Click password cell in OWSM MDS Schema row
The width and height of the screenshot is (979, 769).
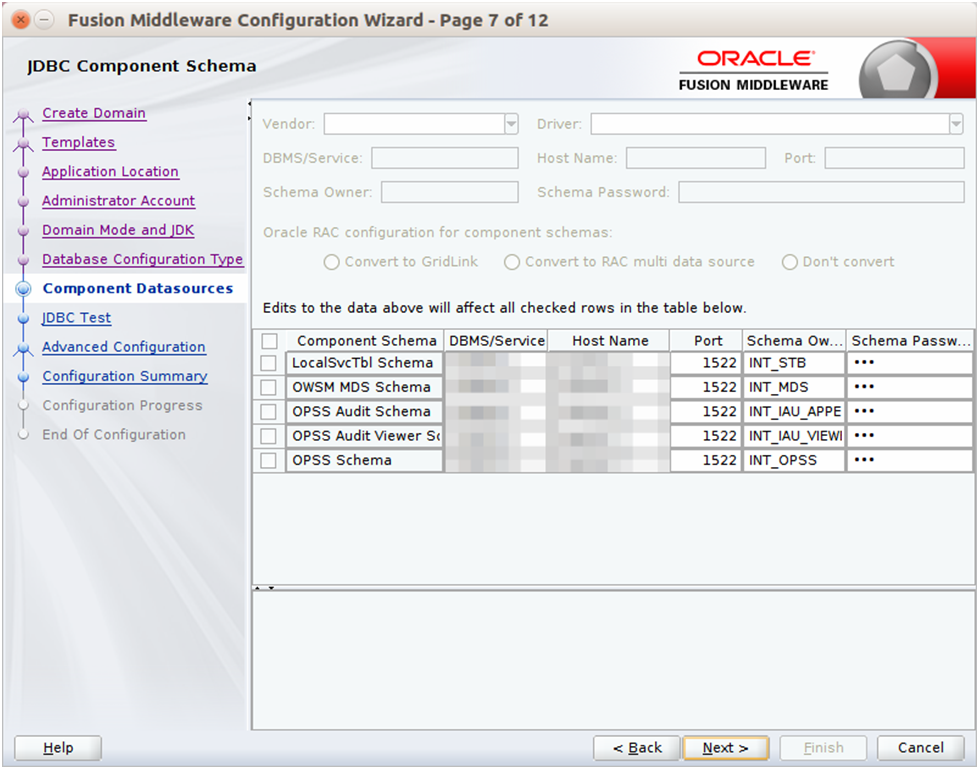pyautogui.click(x=910, y=388)
